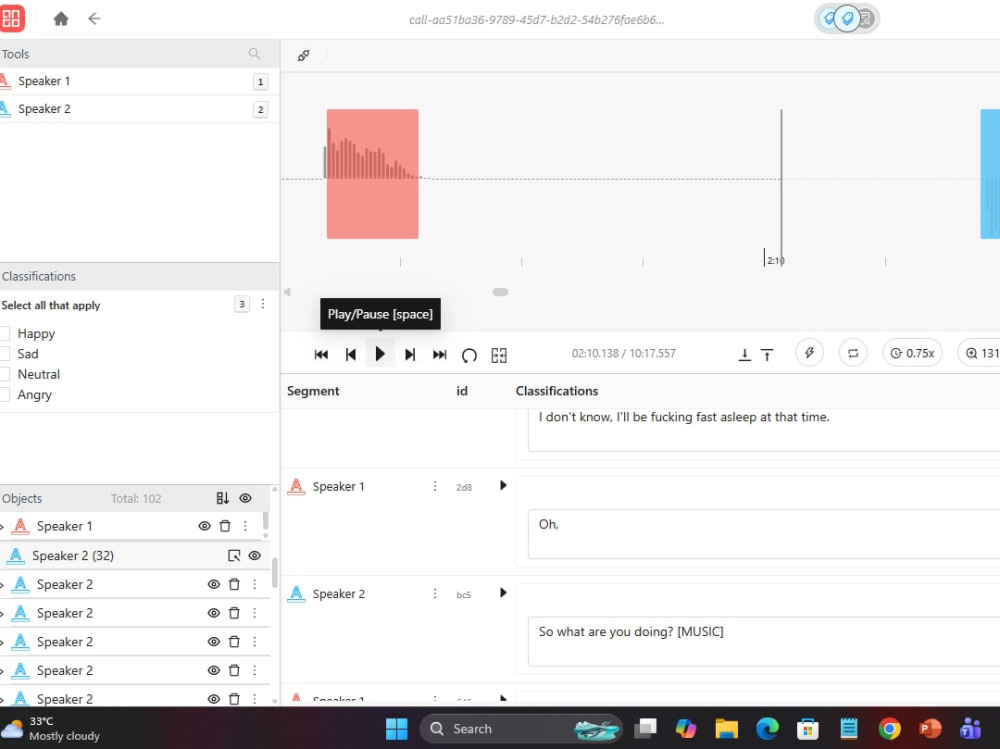Step forward one frame
The width and height of the screenshot is (1000, 749).
tap(410, 355)
